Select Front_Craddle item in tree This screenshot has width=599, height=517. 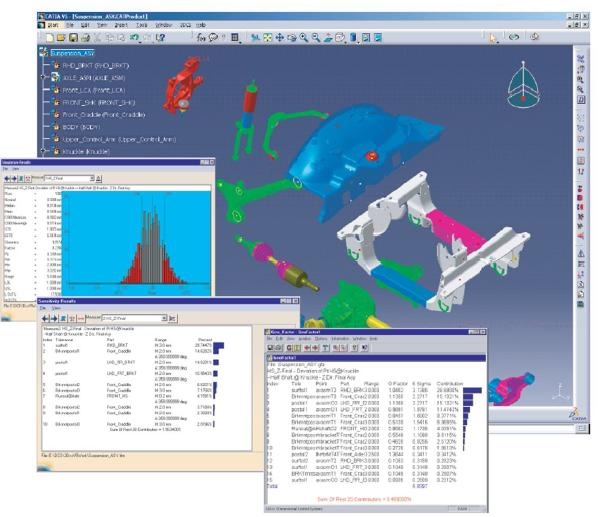(104, 115)
